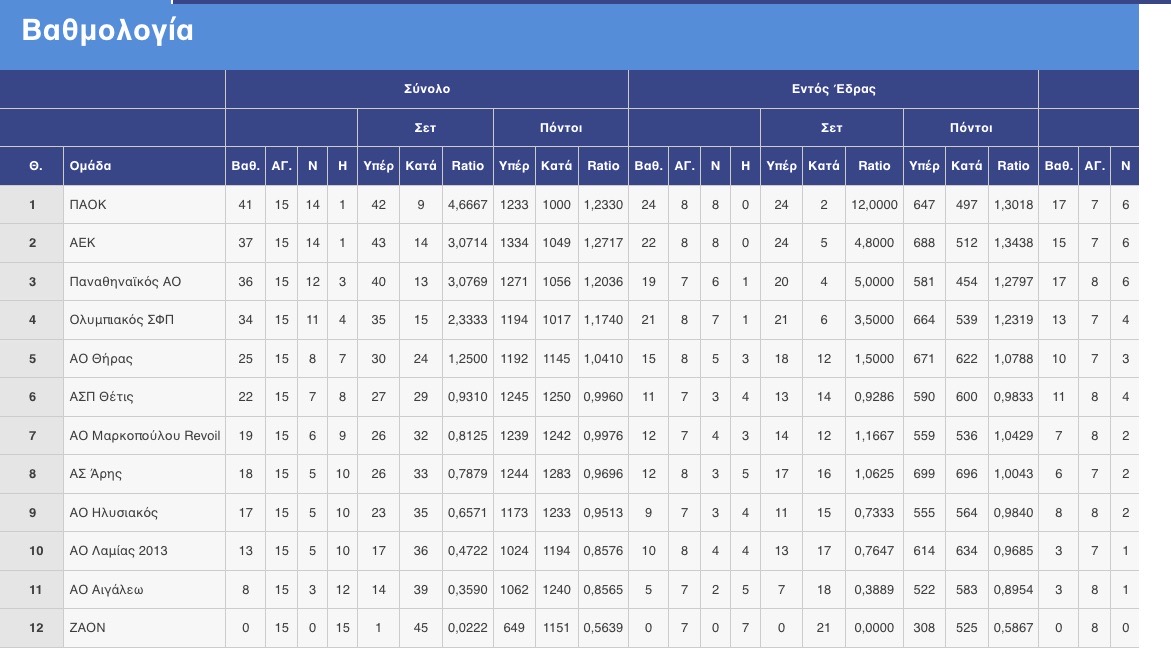
Task: Click the Βαθμολογία page heading
Action: click(108, 31)
